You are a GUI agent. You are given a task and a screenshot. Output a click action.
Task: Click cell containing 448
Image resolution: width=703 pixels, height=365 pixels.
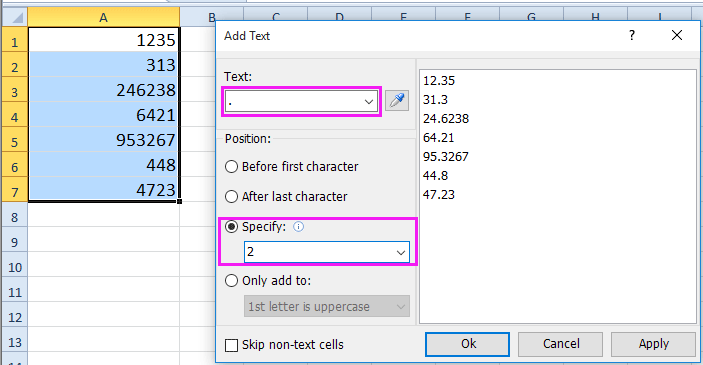point(104,165)
